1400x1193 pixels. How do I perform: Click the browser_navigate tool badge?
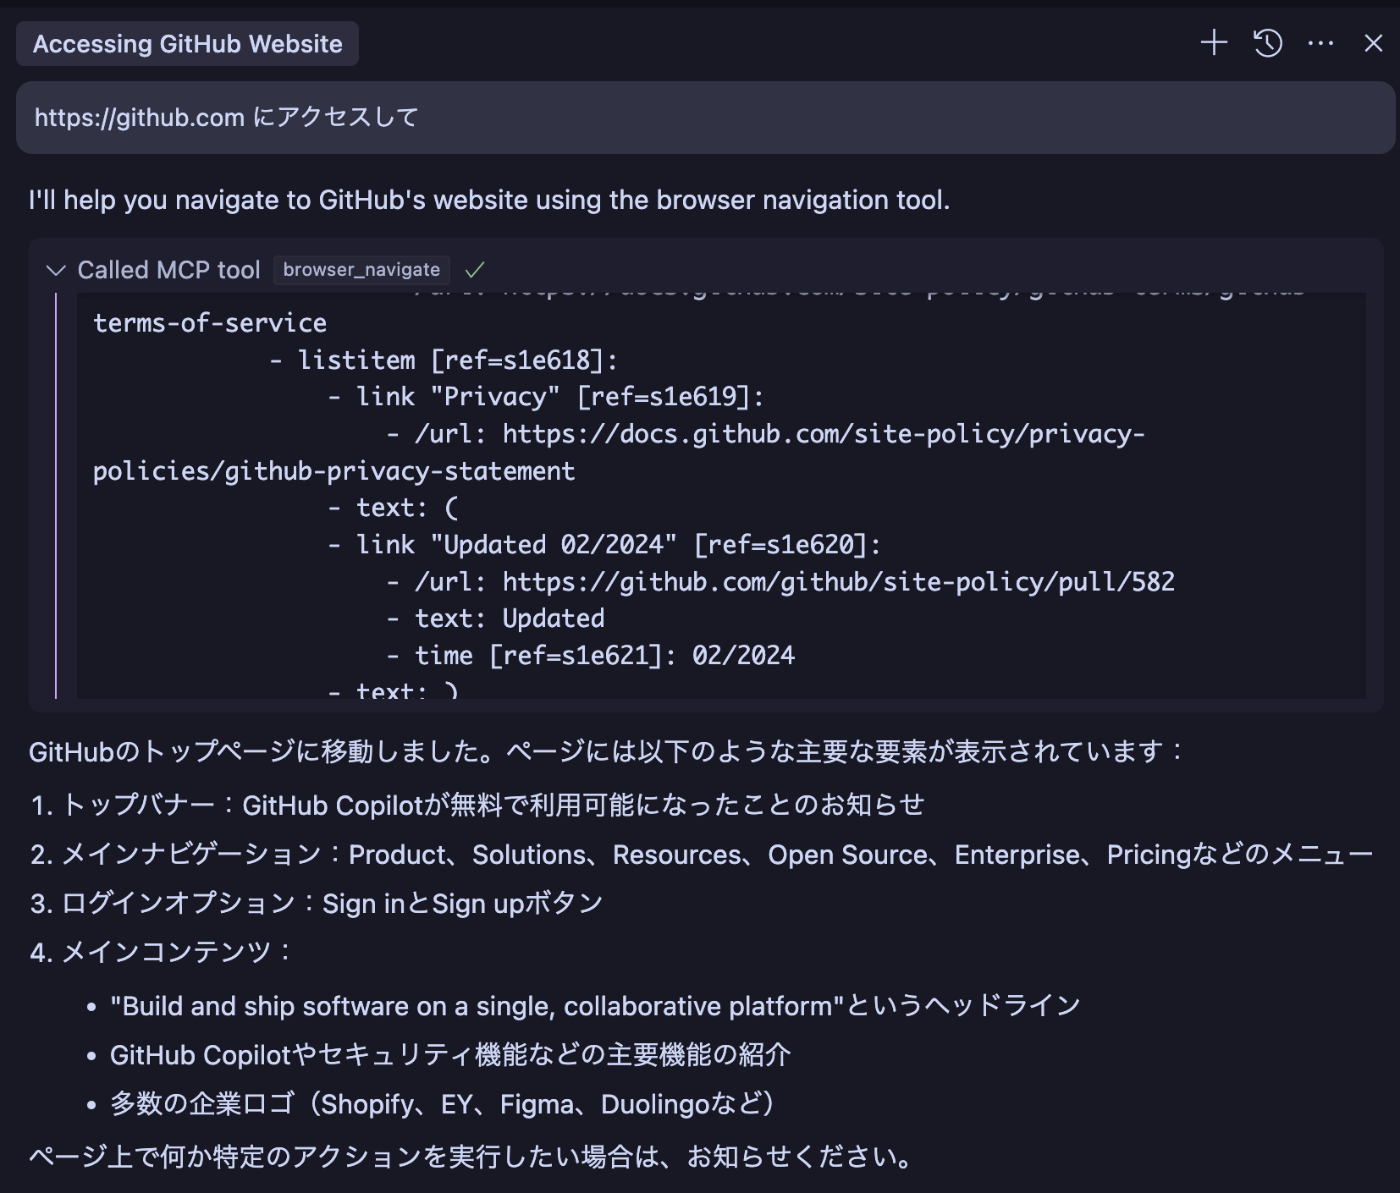361,270
